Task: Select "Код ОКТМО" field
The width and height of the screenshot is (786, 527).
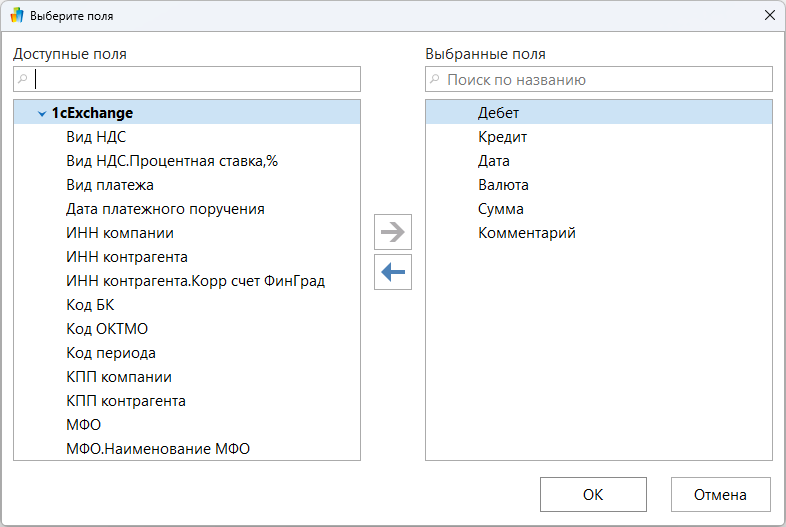Action: 107,329
